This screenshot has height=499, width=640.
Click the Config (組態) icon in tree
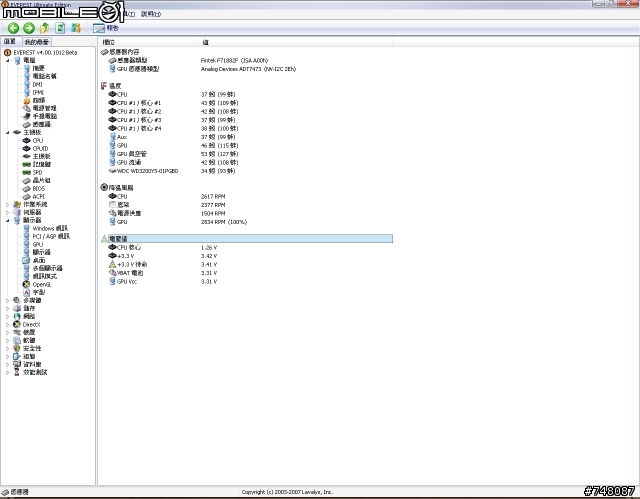click(17, 356)
